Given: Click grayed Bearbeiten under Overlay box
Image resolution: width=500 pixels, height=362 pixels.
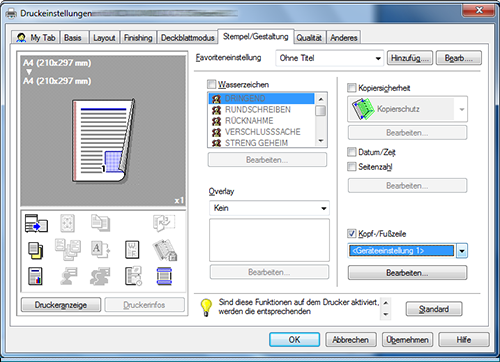Looking at the screenshot, I should [269, 272].
